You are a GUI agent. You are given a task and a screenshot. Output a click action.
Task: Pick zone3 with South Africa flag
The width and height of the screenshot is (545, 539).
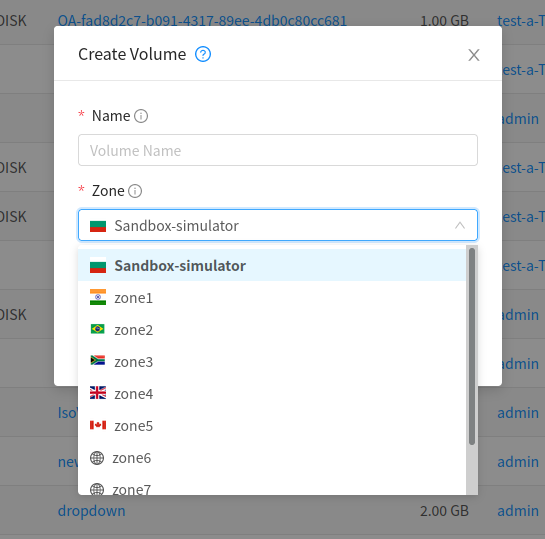pos(272,362)
